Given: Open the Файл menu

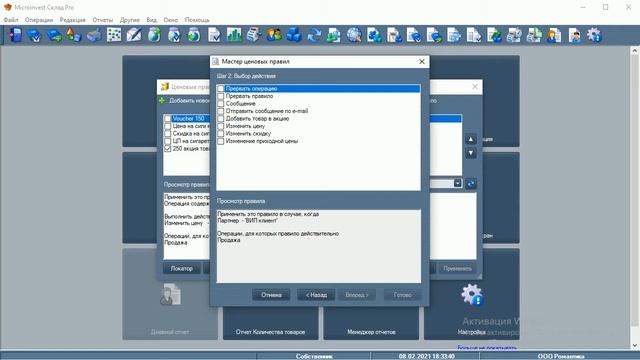Looking at the screenshot, I should 11,20.
